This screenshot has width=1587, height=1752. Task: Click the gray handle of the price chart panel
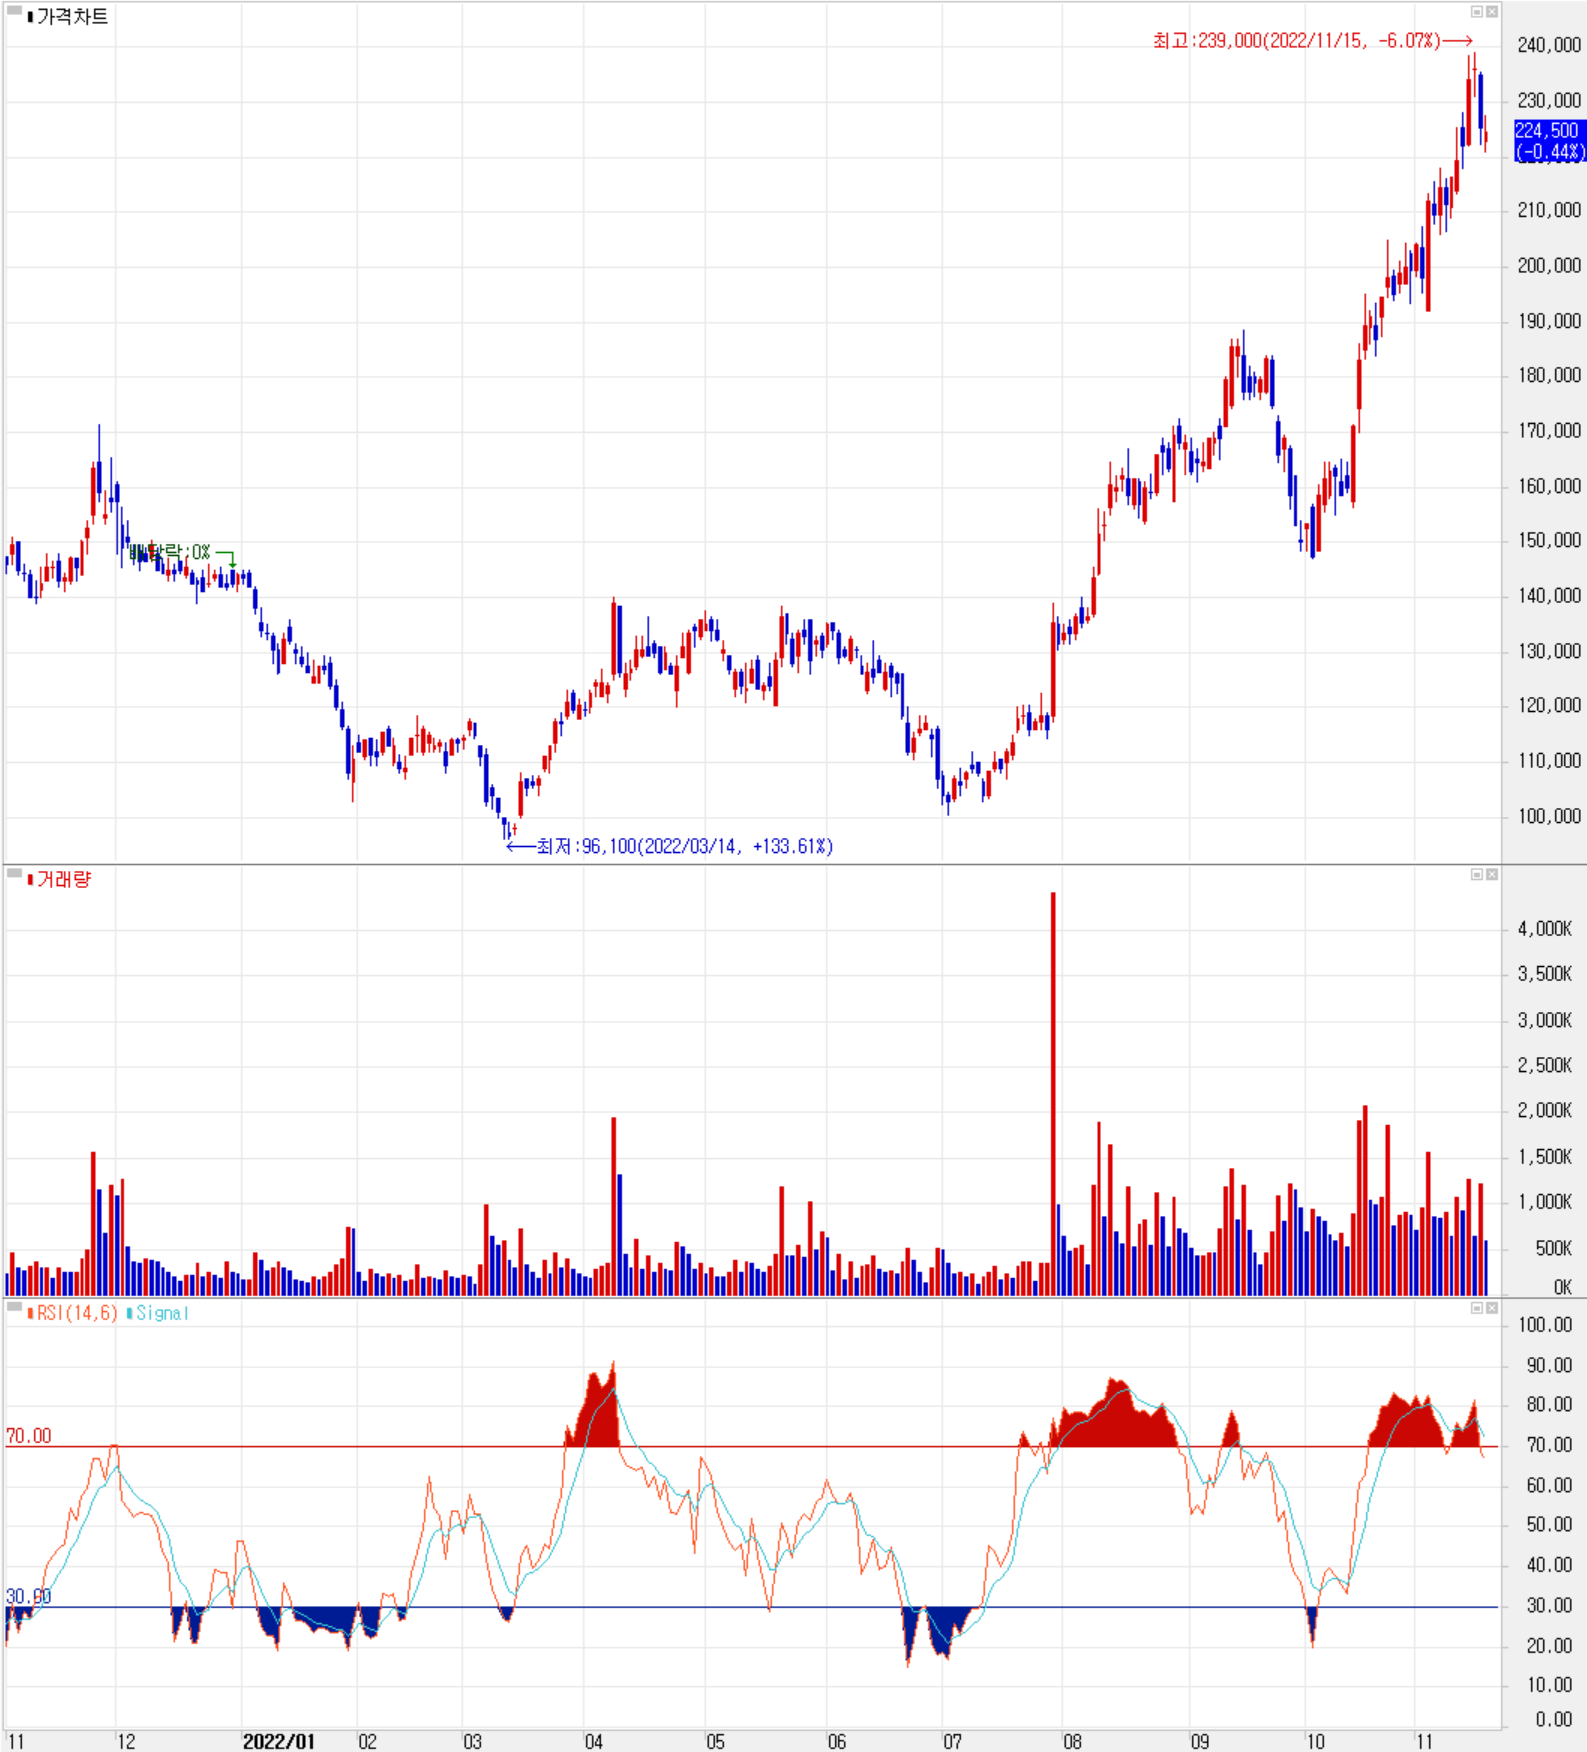point(14,11)
